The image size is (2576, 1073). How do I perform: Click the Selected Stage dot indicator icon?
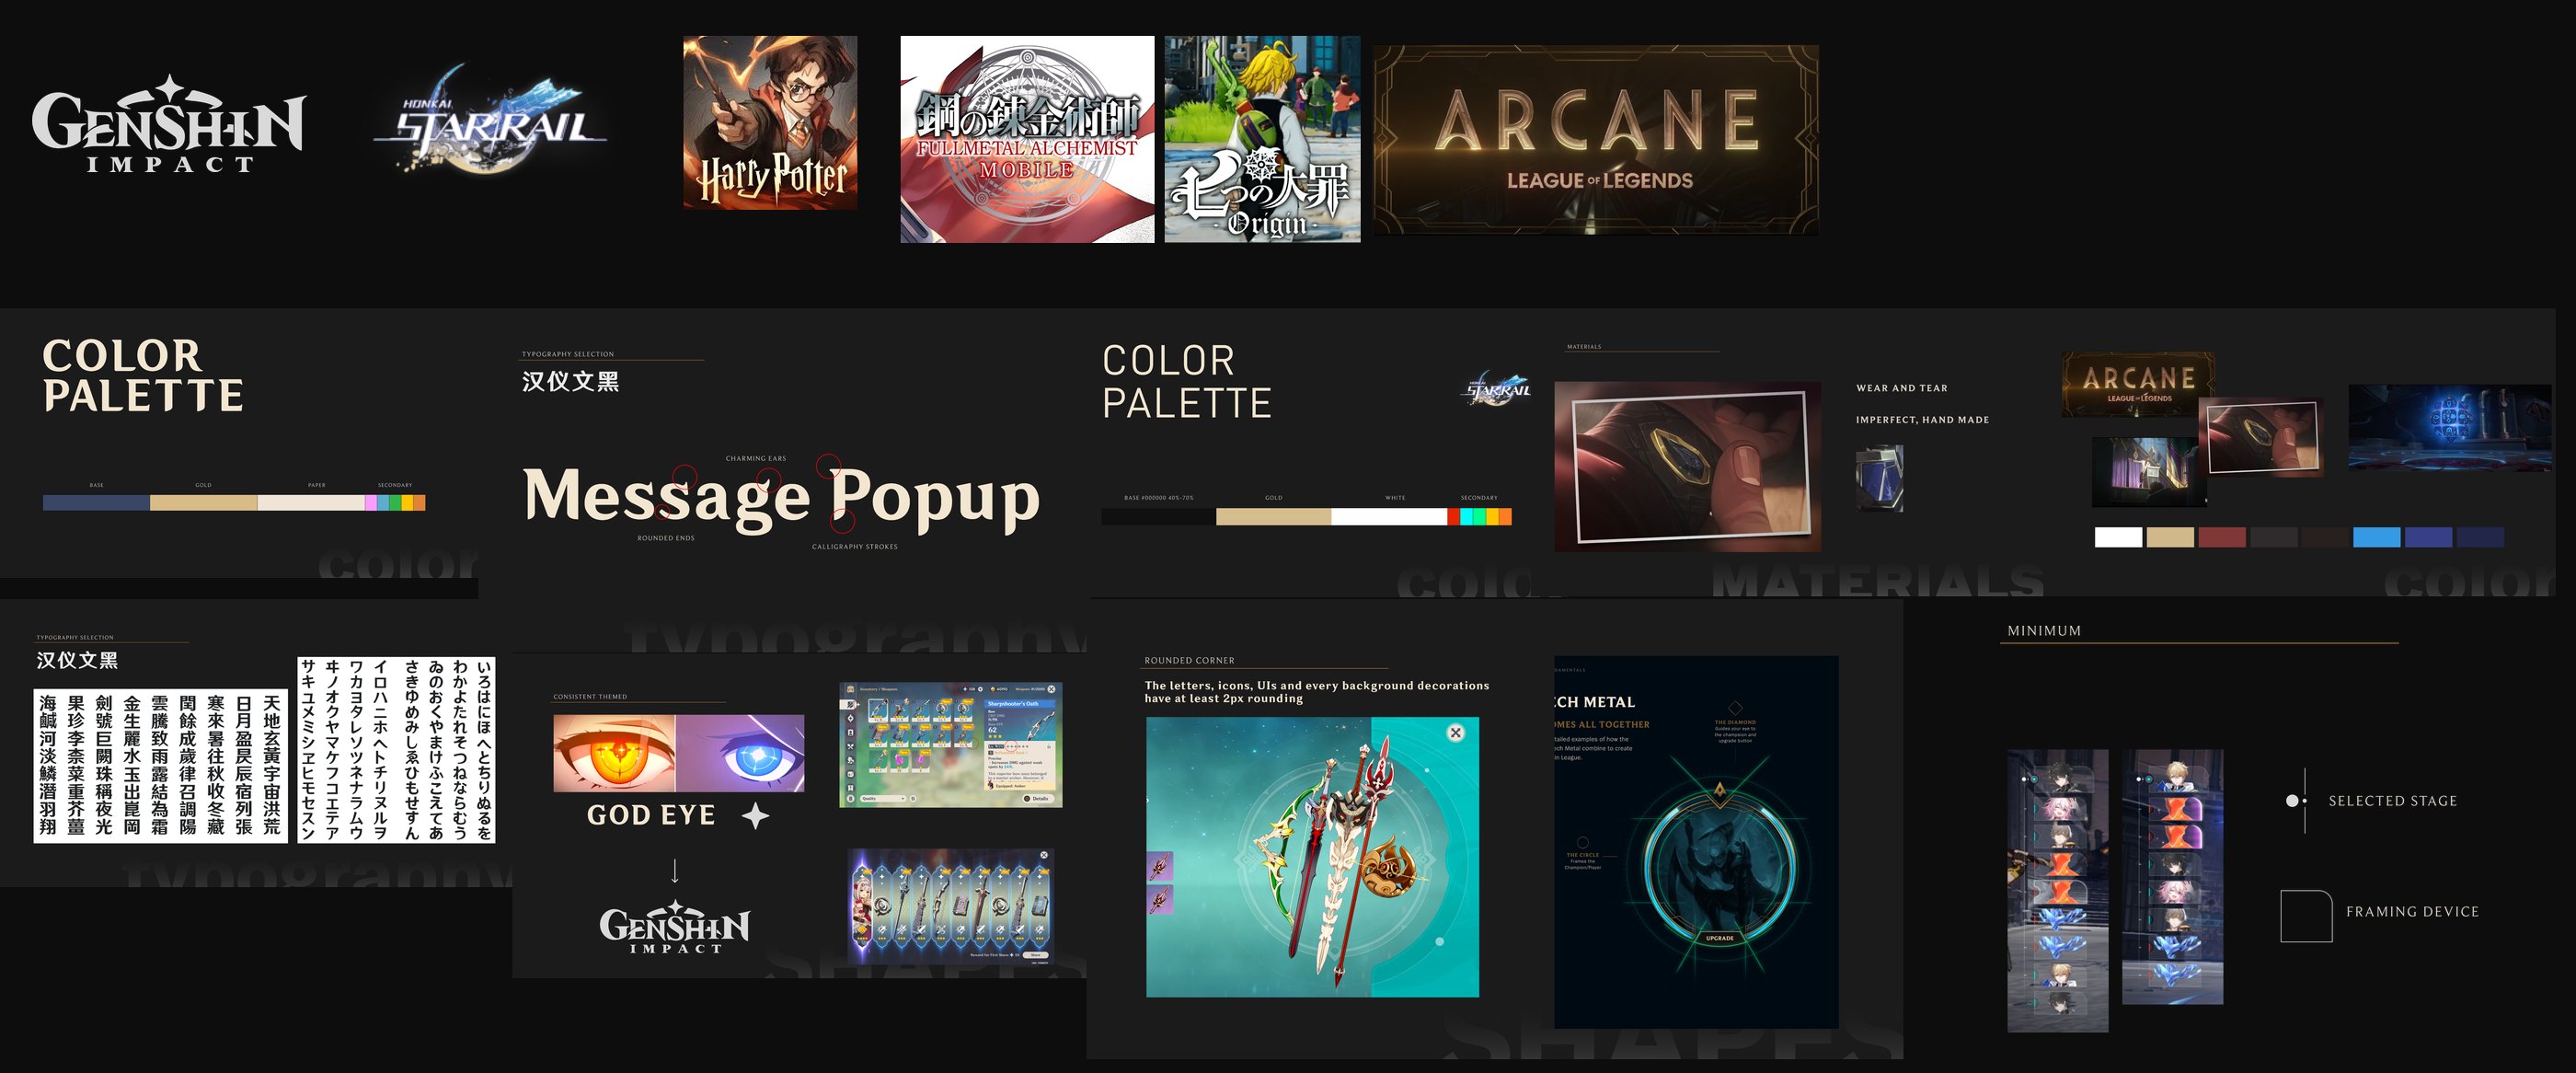[x=2296, y=801]
